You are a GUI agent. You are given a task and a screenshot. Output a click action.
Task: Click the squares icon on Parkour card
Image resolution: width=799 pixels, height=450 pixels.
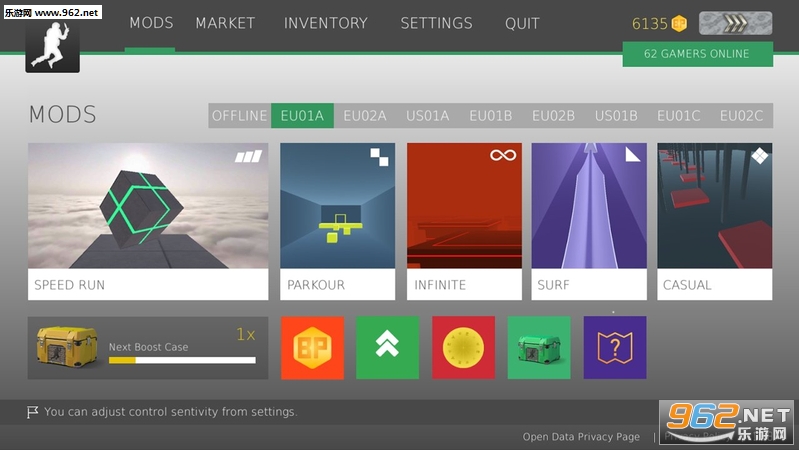379,157
